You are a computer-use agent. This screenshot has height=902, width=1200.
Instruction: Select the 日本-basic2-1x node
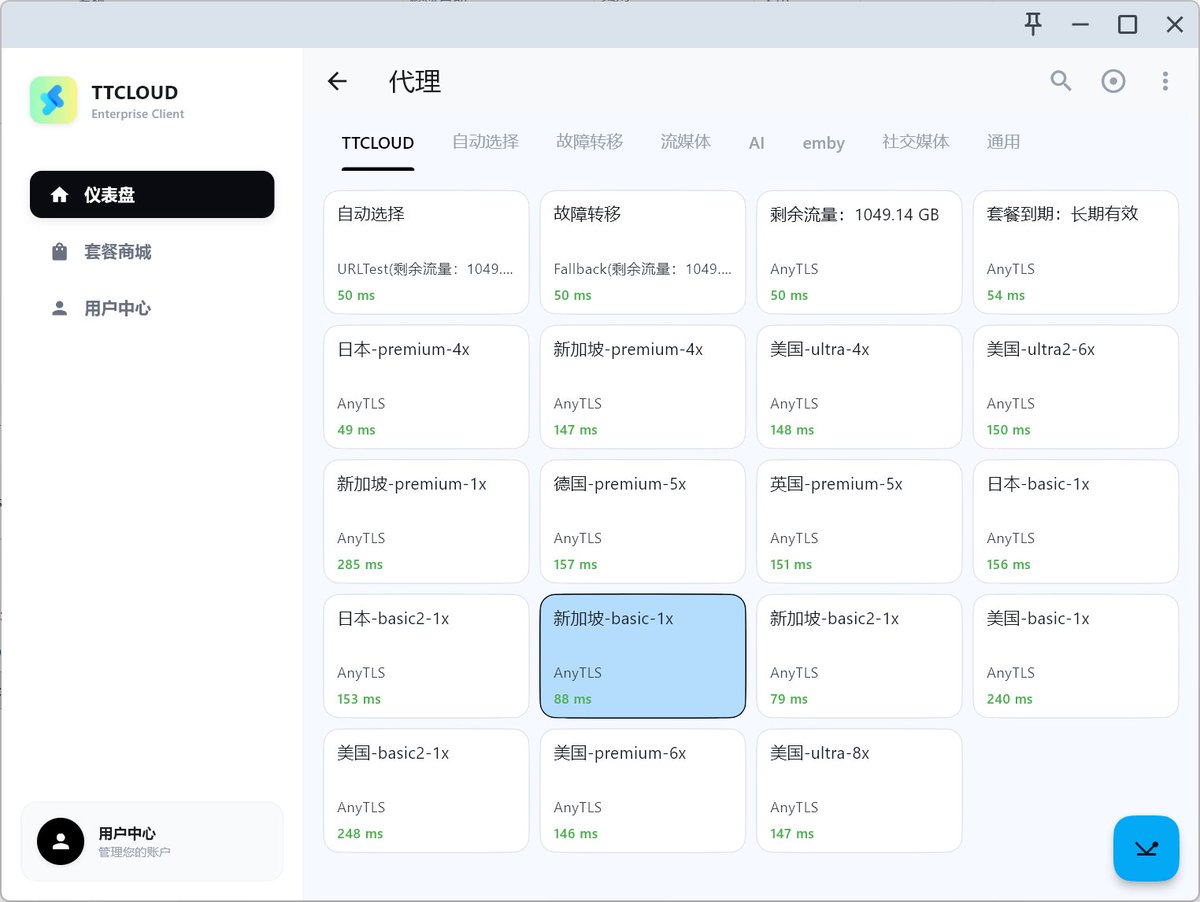(x=426, y=656)
